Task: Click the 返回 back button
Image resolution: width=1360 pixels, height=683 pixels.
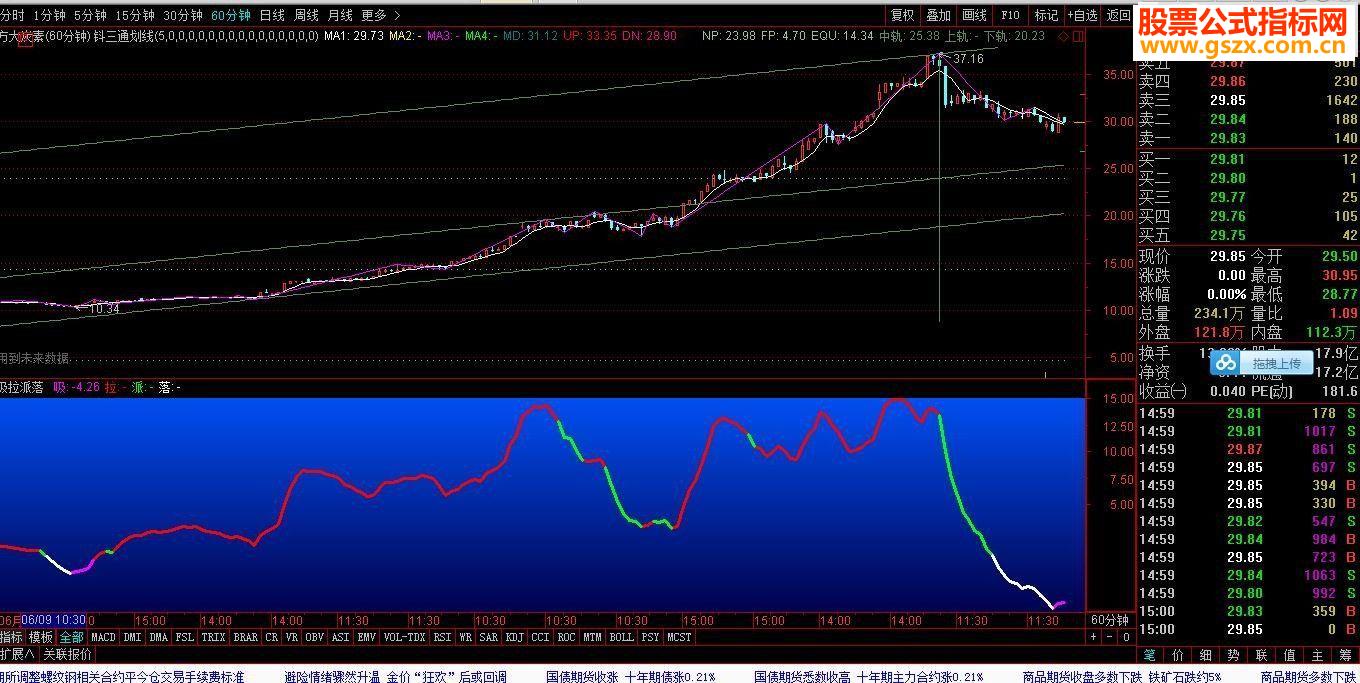Action: [1118, 15]
